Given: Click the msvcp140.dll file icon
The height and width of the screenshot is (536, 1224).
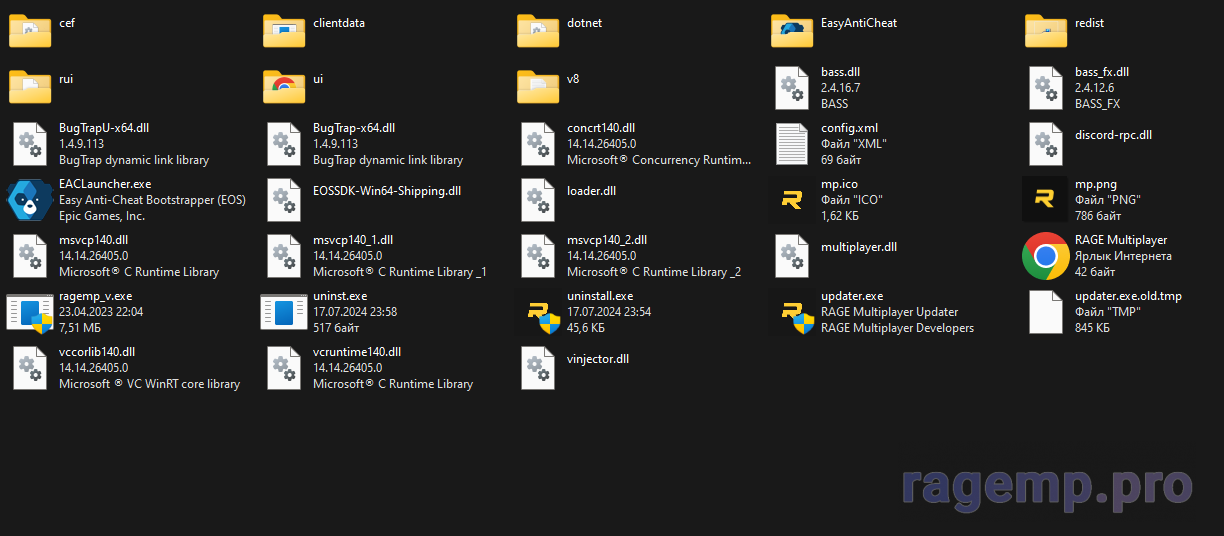Looking at the screenshot, I should click(x=30, y=256).
